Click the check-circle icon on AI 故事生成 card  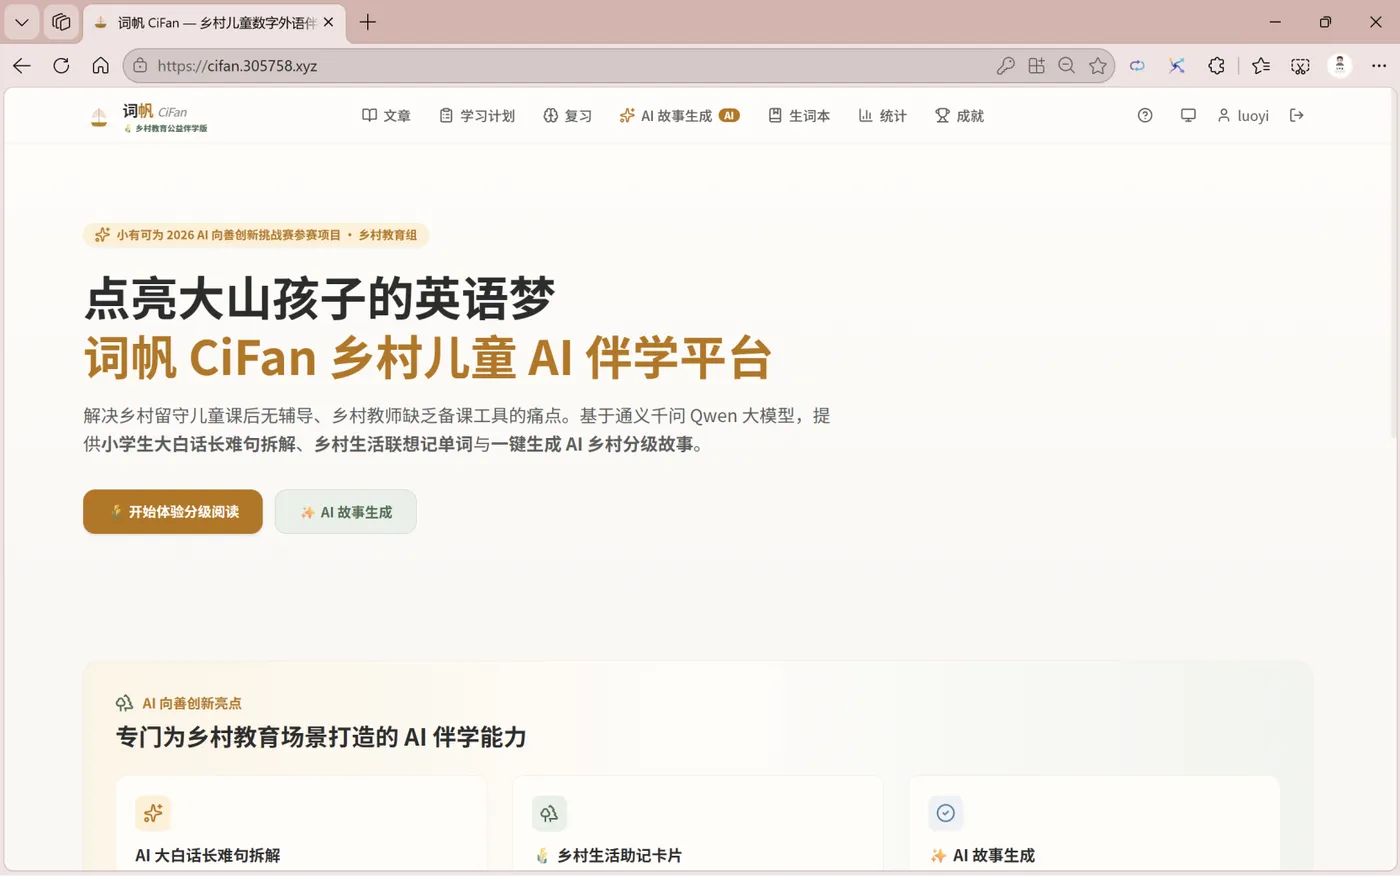(946, 814)
